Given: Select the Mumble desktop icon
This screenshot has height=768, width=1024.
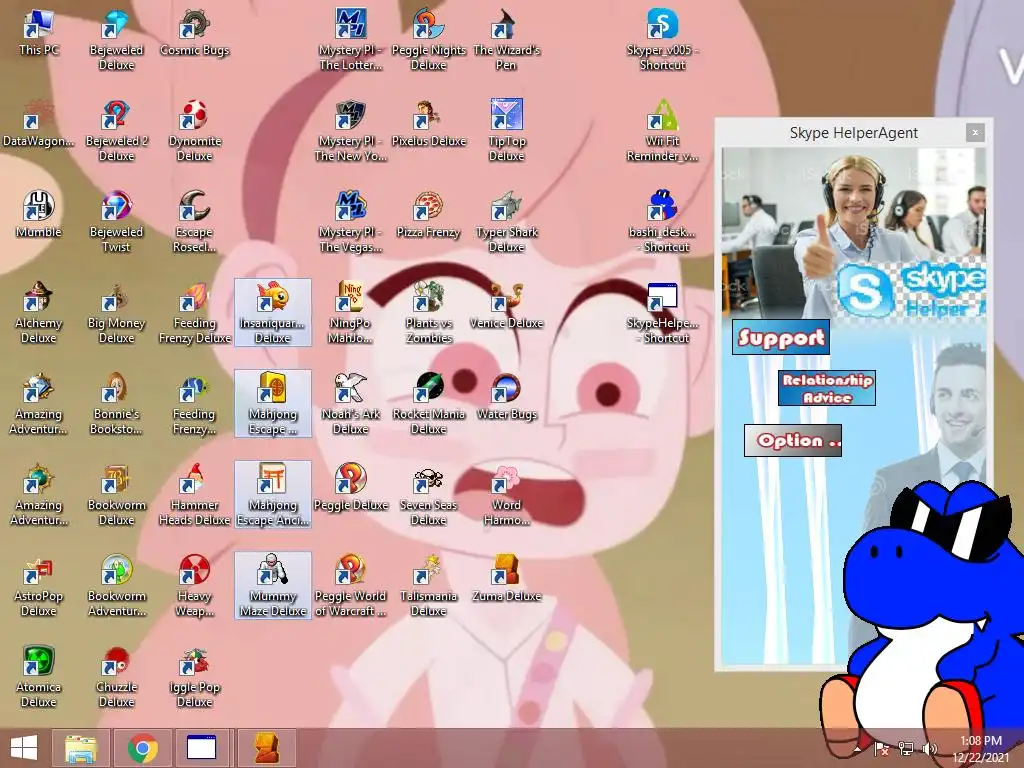Looking at the screenshot, I should (38, 214).
